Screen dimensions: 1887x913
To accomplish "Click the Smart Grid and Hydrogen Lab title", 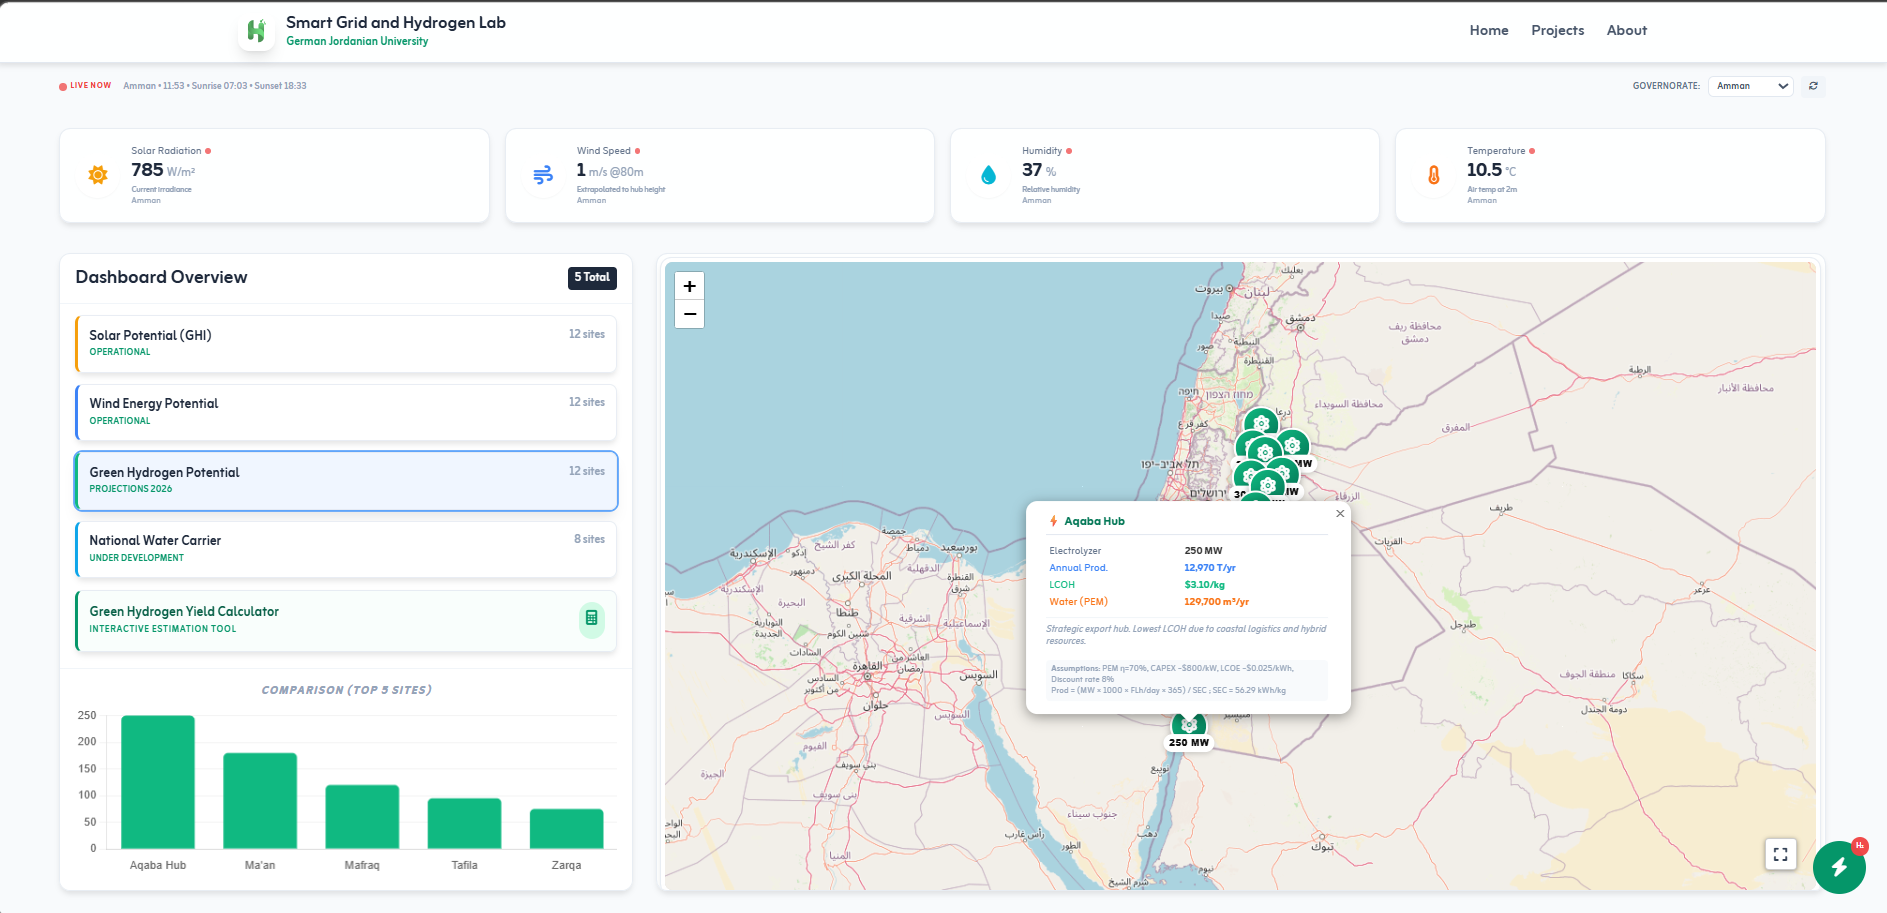I will (x=396, y=22).
